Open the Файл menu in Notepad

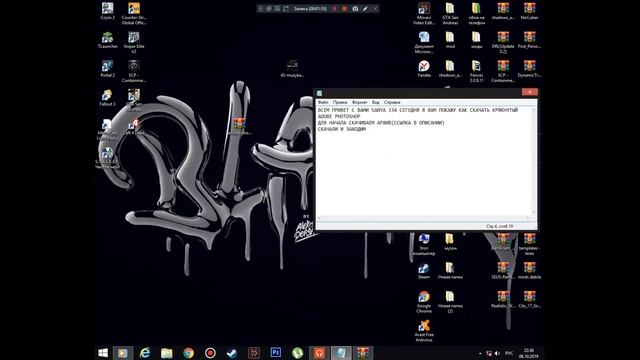pos(323,102)
